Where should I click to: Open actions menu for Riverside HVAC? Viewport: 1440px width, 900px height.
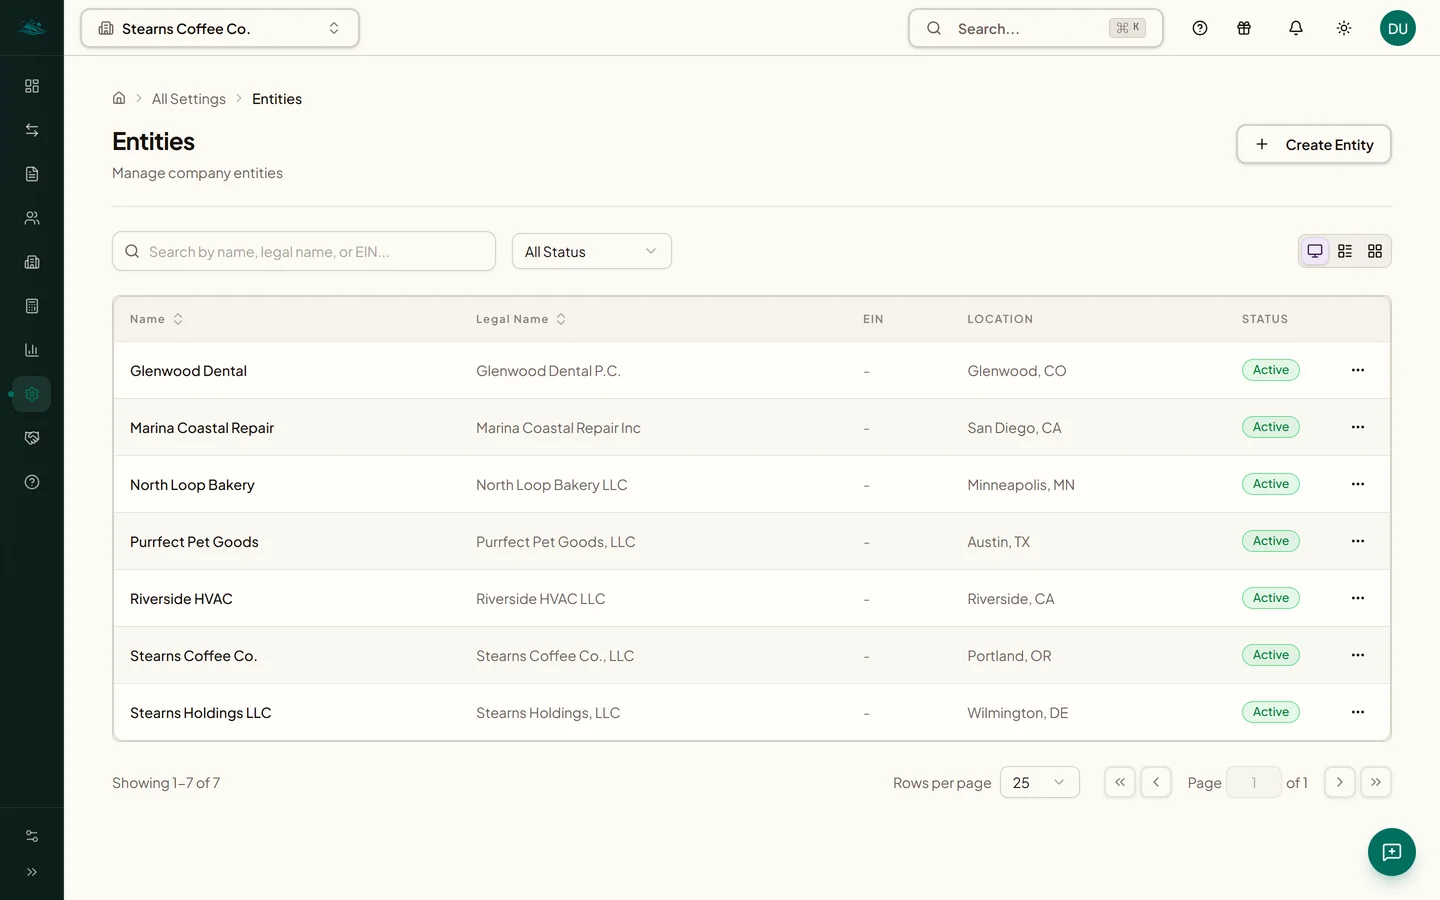(1358, 598)
